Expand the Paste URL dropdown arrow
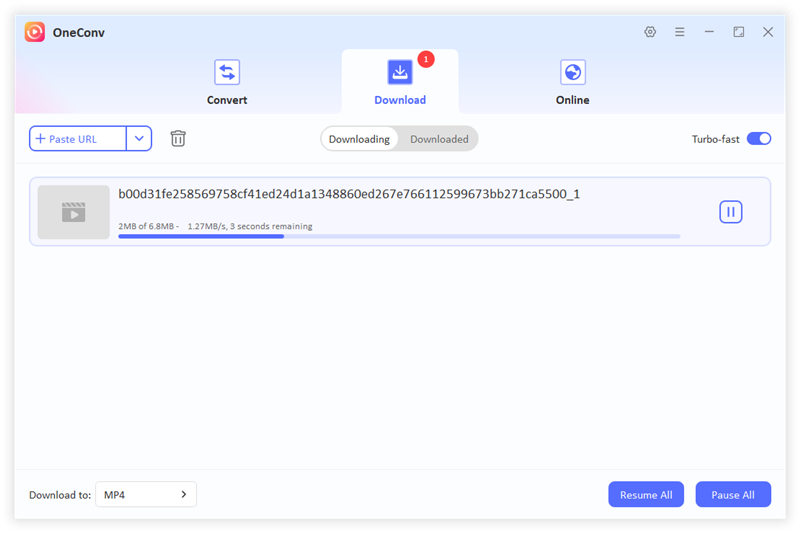 pos(139,139)
